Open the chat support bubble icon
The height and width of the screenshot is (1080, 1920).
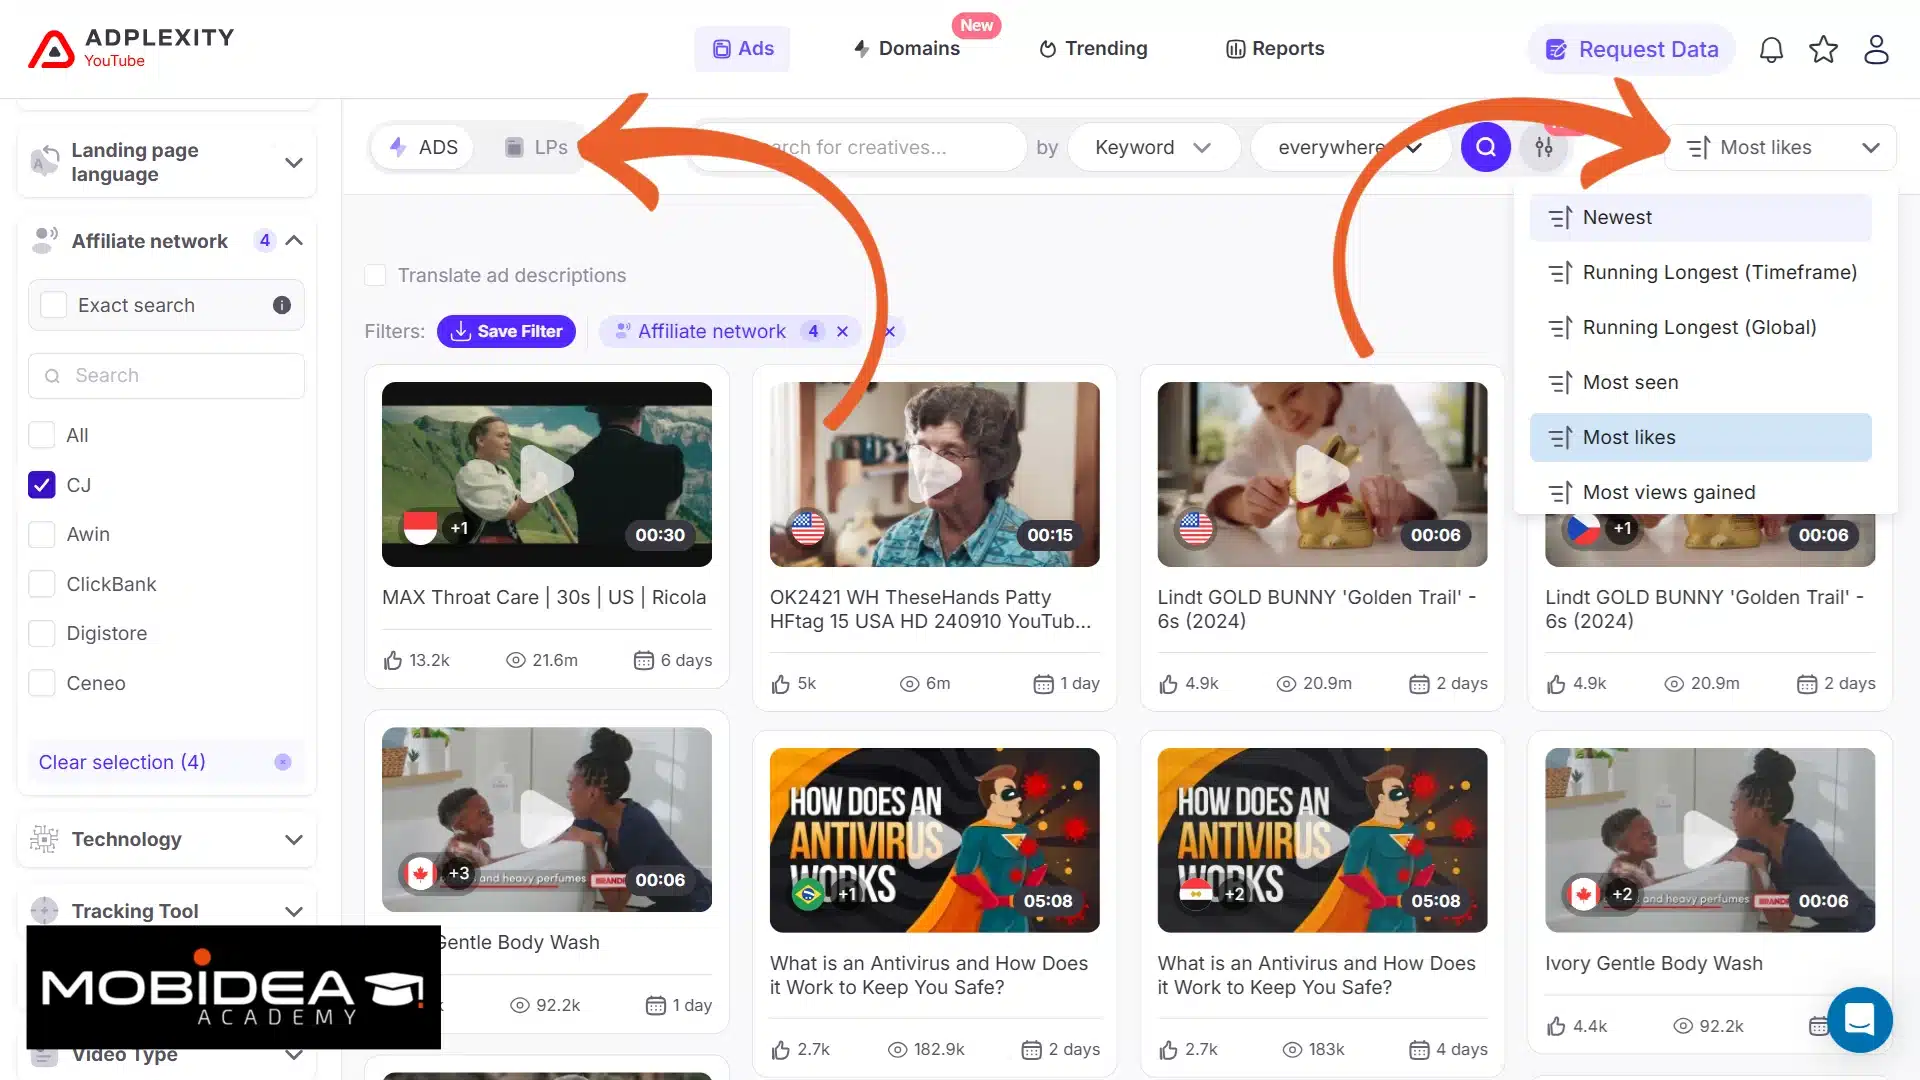coord(1859,1020)
